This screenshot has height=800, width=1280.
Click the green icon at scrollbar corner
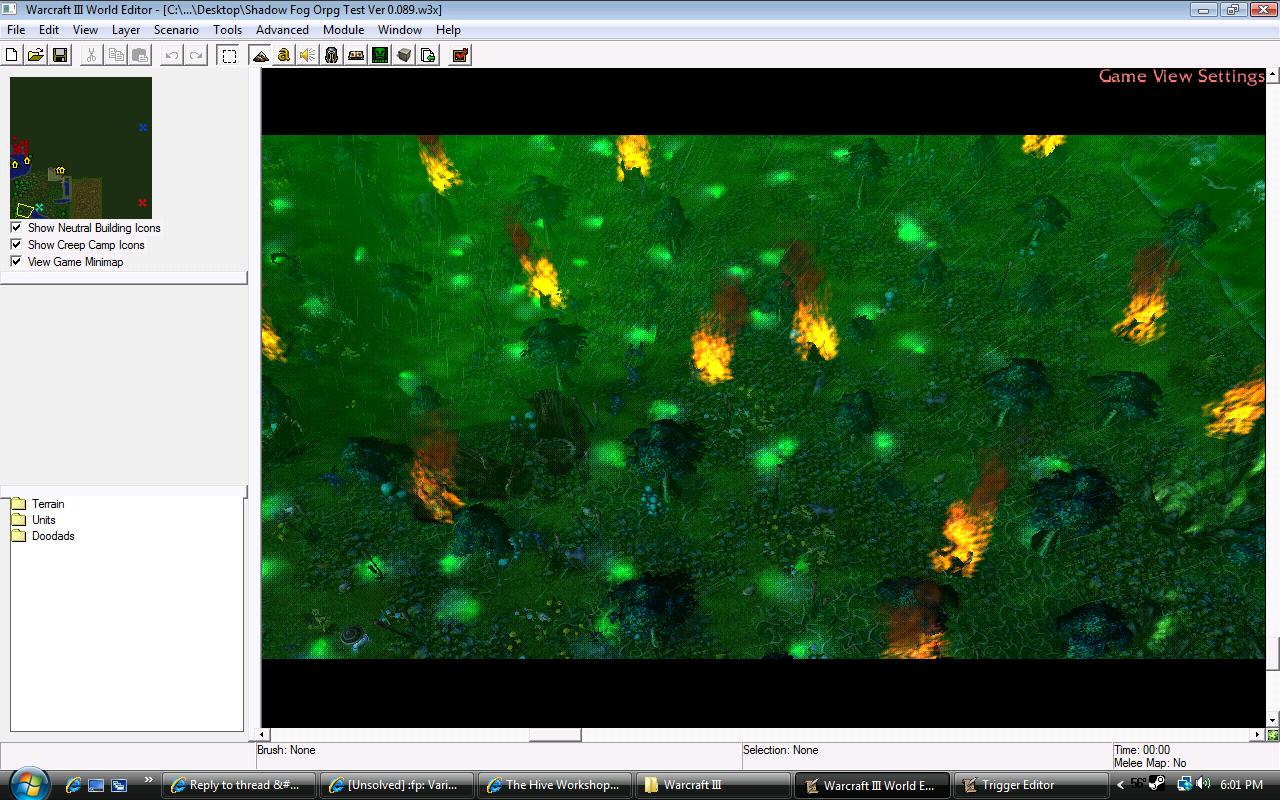1272,735
